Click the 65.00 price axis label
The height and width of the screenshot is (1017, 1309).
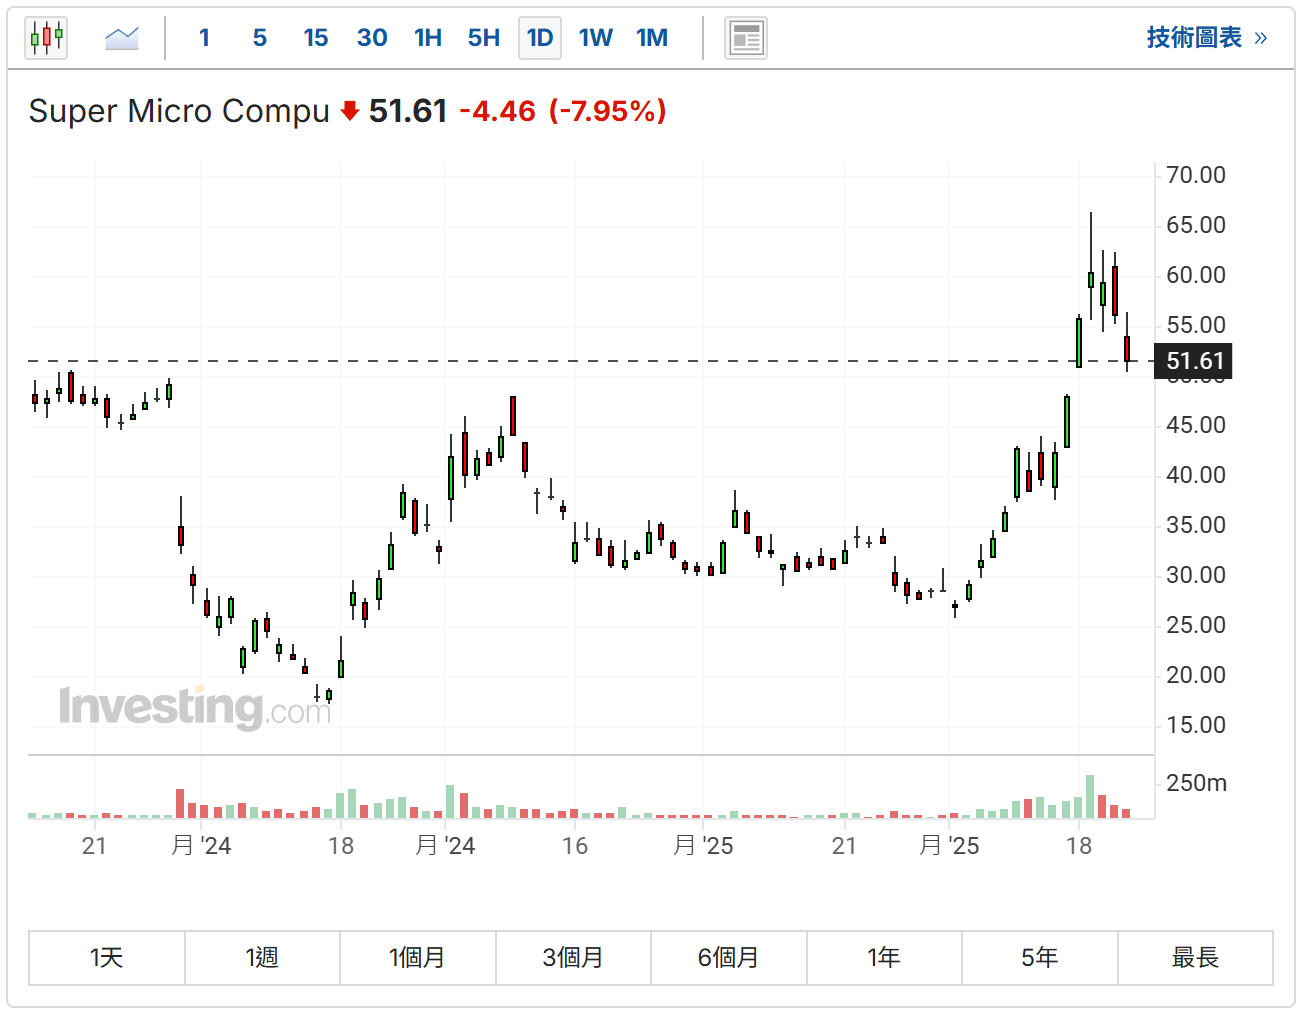1196,225
